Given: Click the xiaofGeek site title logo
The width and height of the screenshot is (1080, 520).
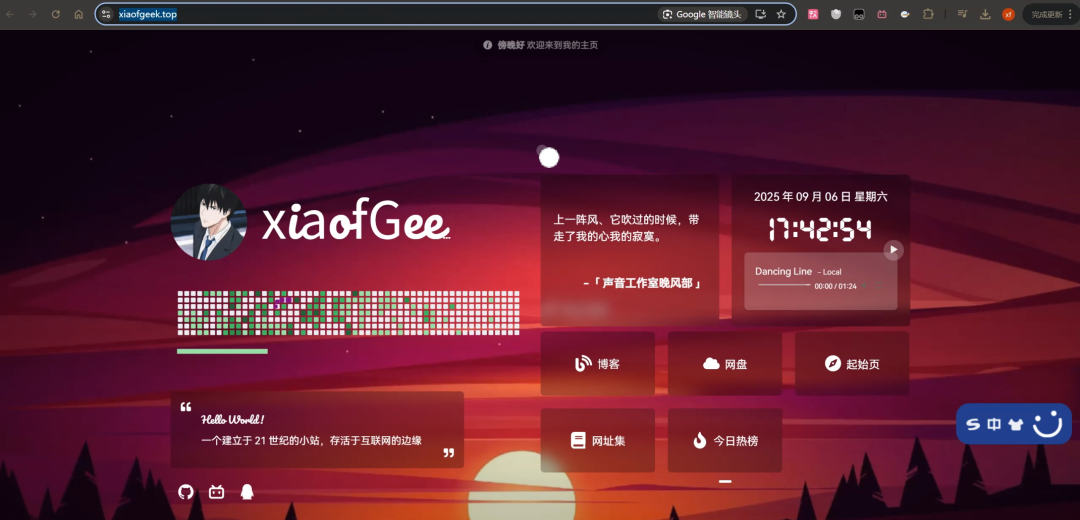Looking at the screenshot, I should pyautogui.click(x=356, y=220).
